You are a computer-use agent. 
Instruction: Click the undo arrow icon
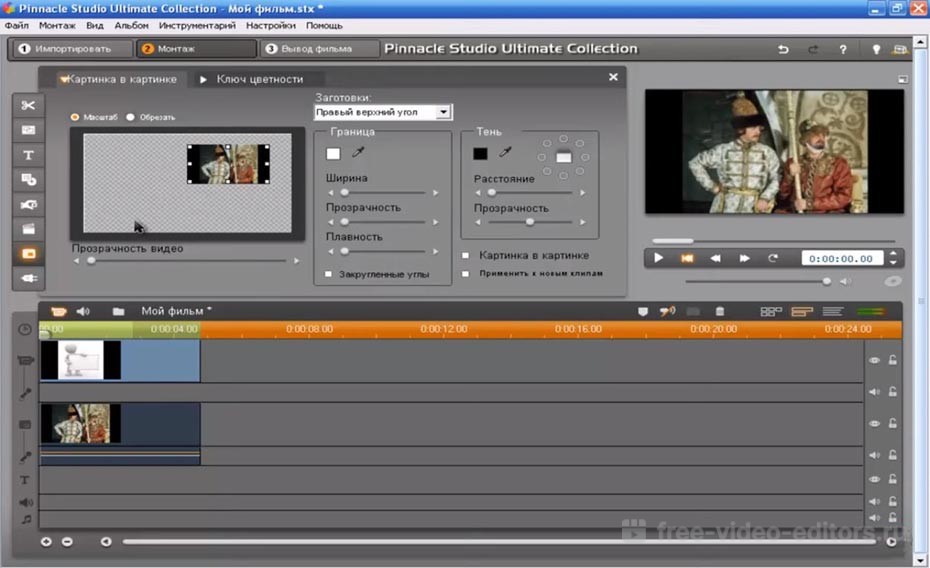click(783, 49)
